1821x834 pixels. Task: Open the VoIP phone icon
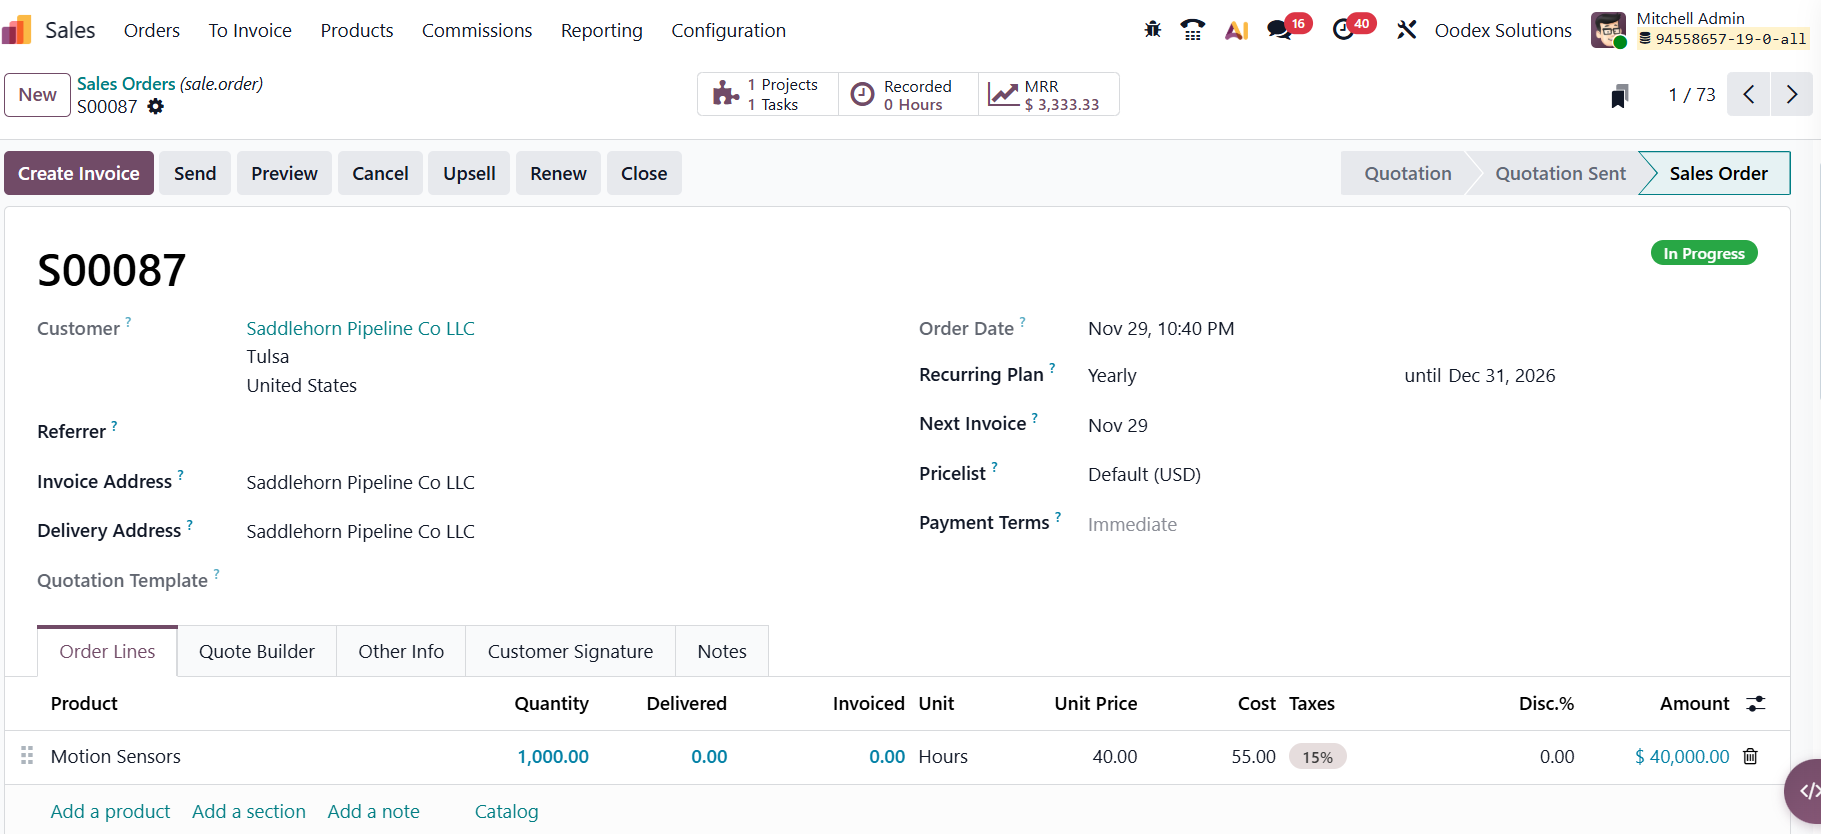click(x=1192, y=30)
